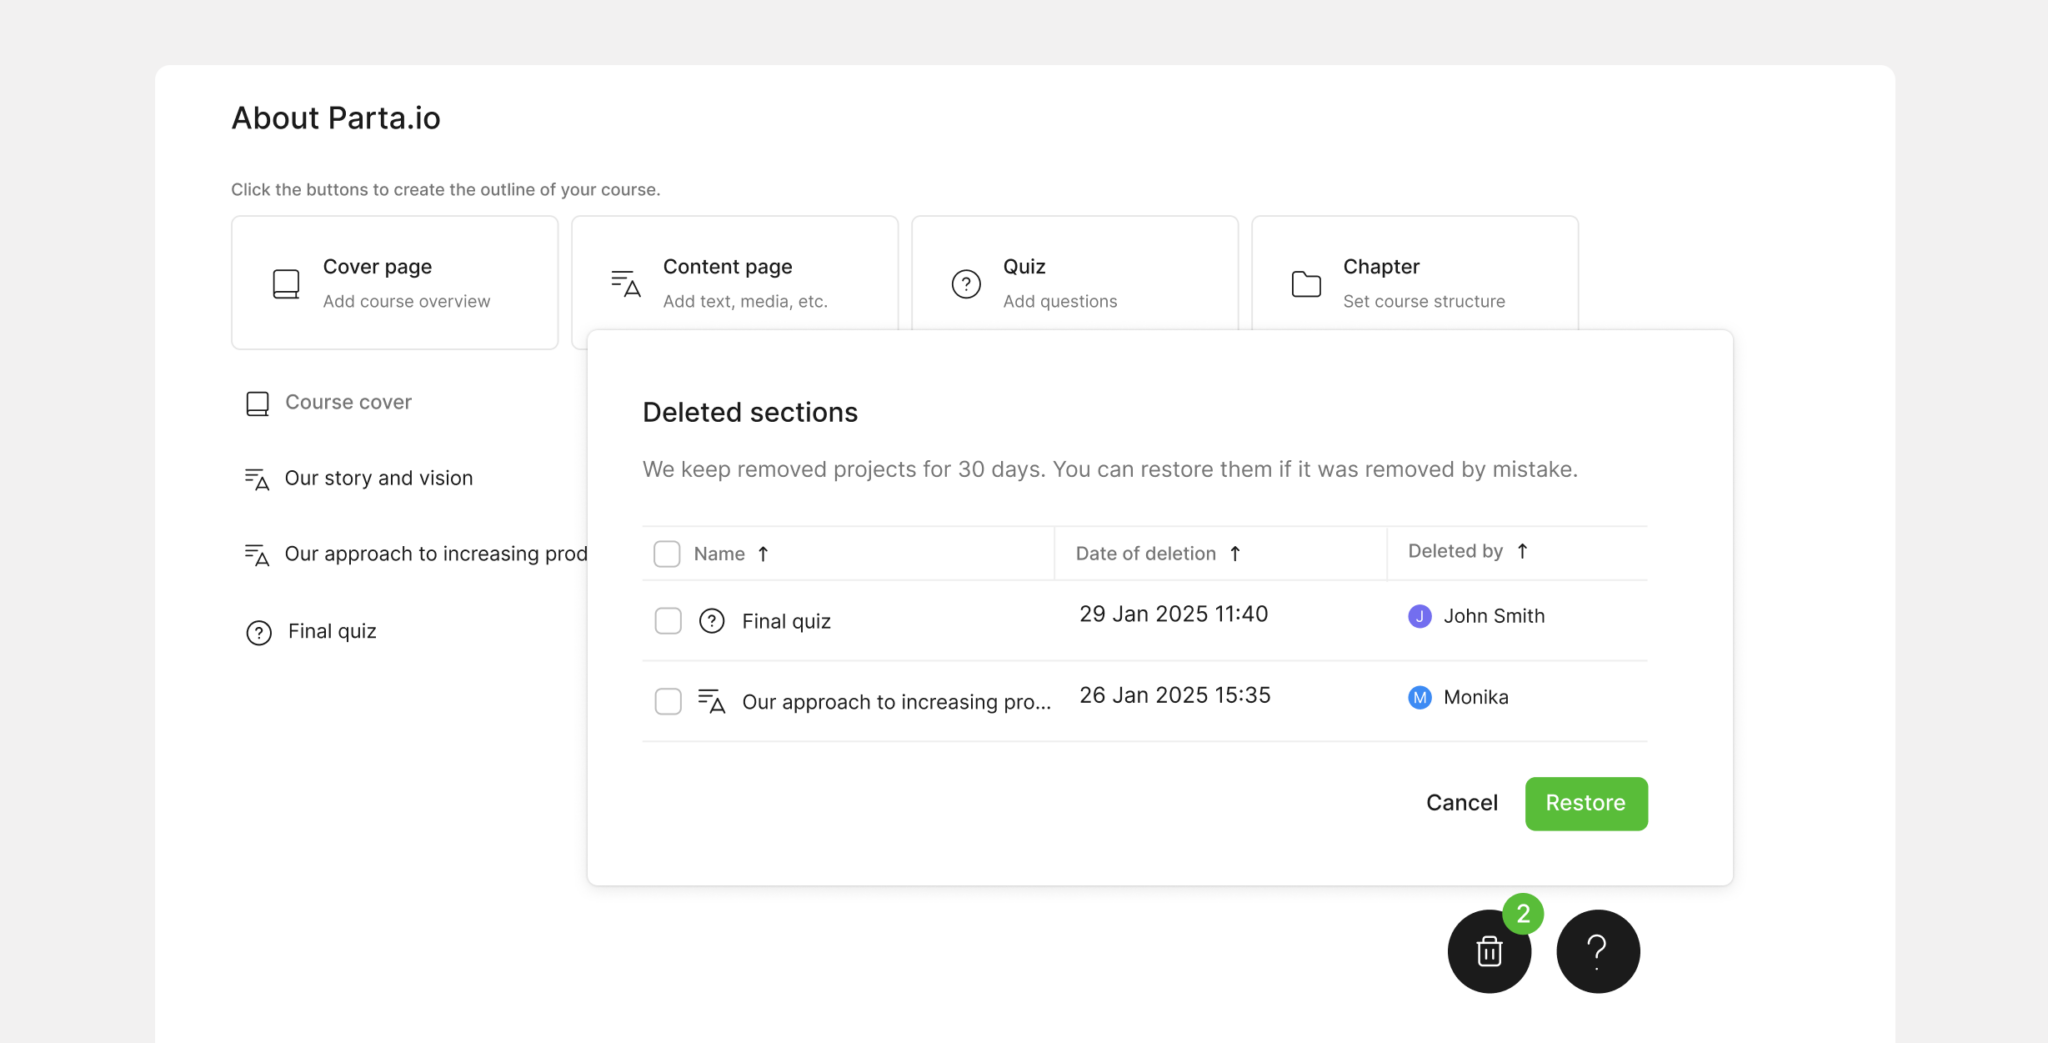
Task: Click the Cover page book icon
Action: pos(286,284)
